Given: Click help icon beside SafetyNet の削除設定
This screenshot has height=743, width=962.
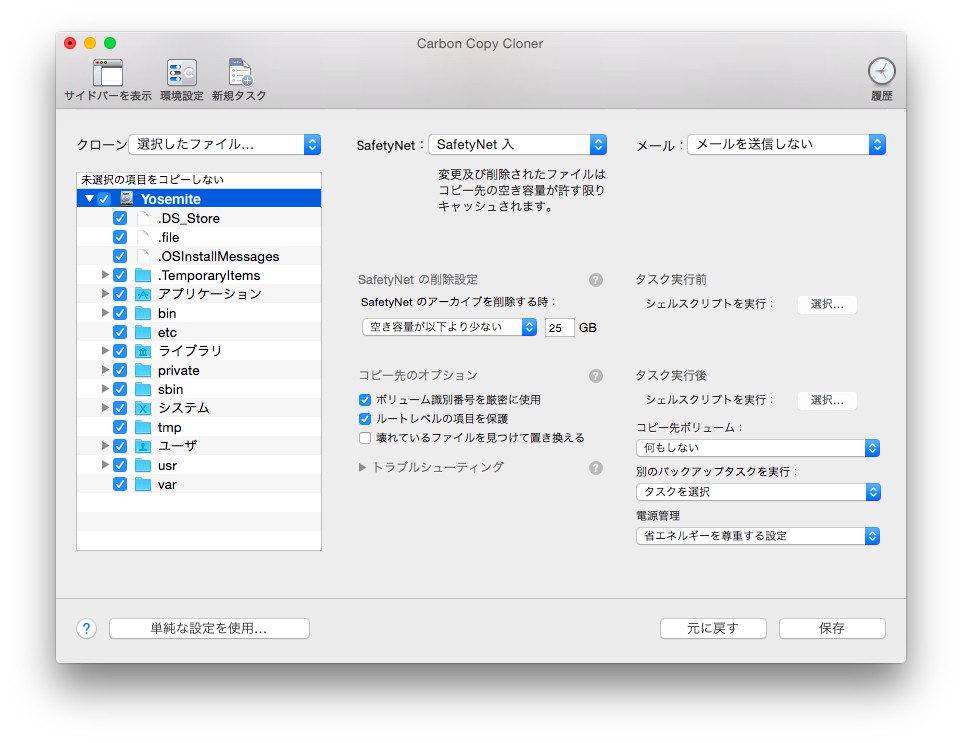Looking at the screenshot, I should coord(596,280).
